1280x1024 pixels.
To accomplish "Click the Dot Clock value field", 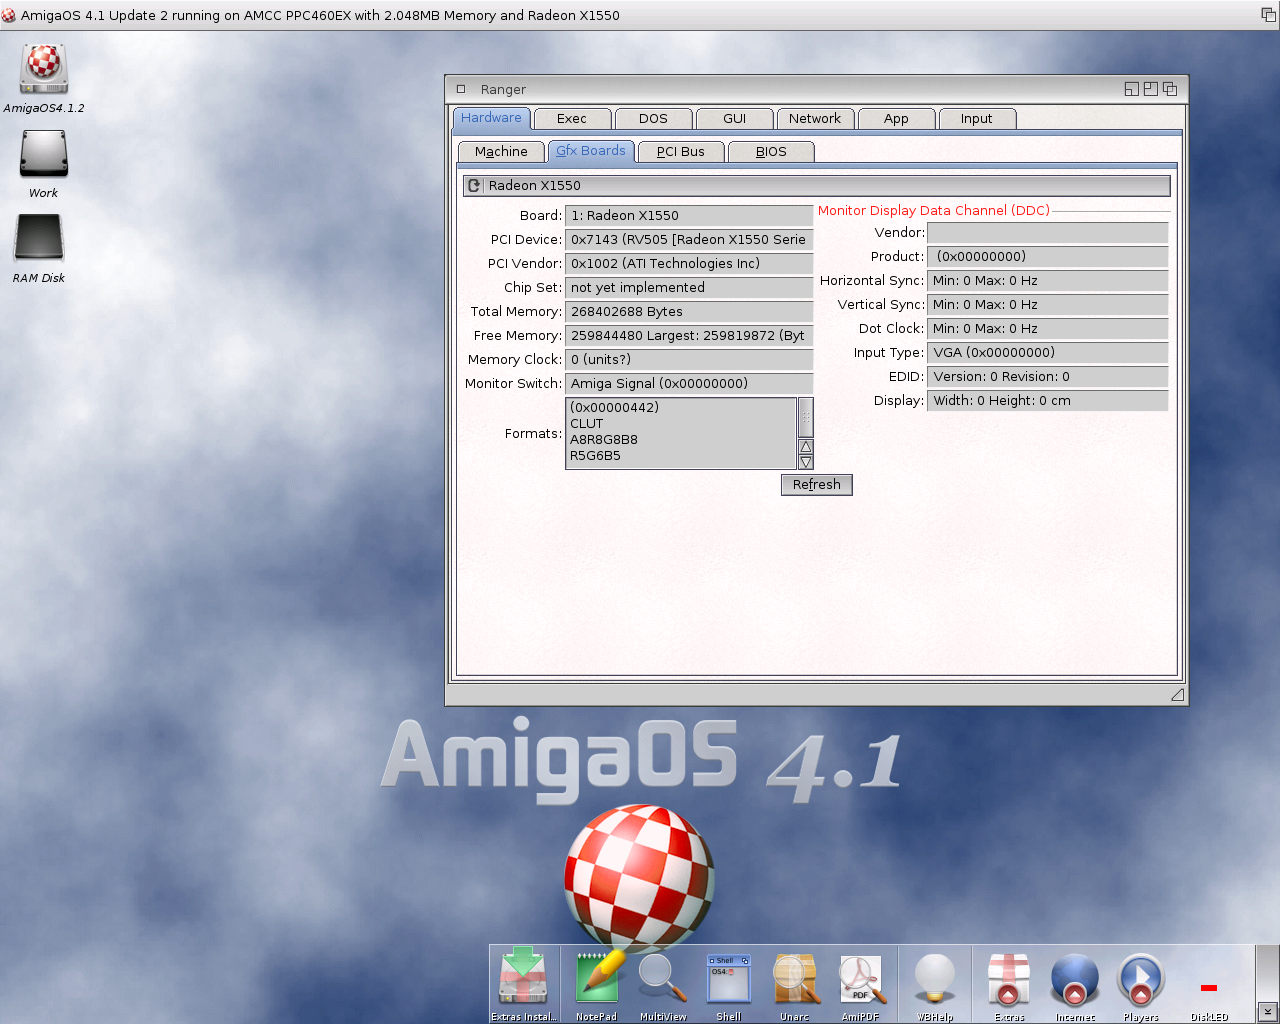I will tap(1048, 328).
